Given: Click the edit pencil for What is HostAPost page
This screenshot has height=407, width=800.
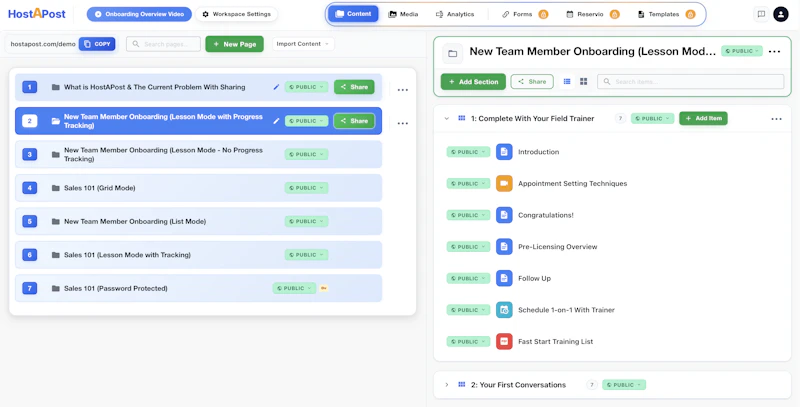Looking at the screenshot, I should tap(277, 87).
